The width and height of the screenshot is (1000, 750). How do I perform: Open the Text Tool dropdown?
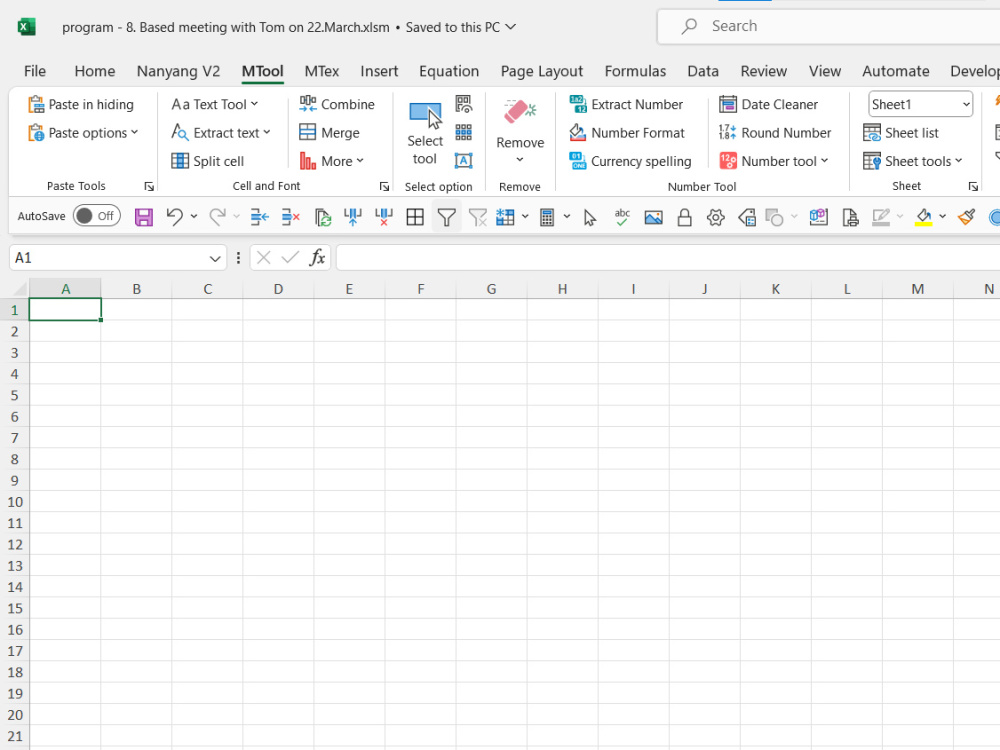[x=215, y=104]
